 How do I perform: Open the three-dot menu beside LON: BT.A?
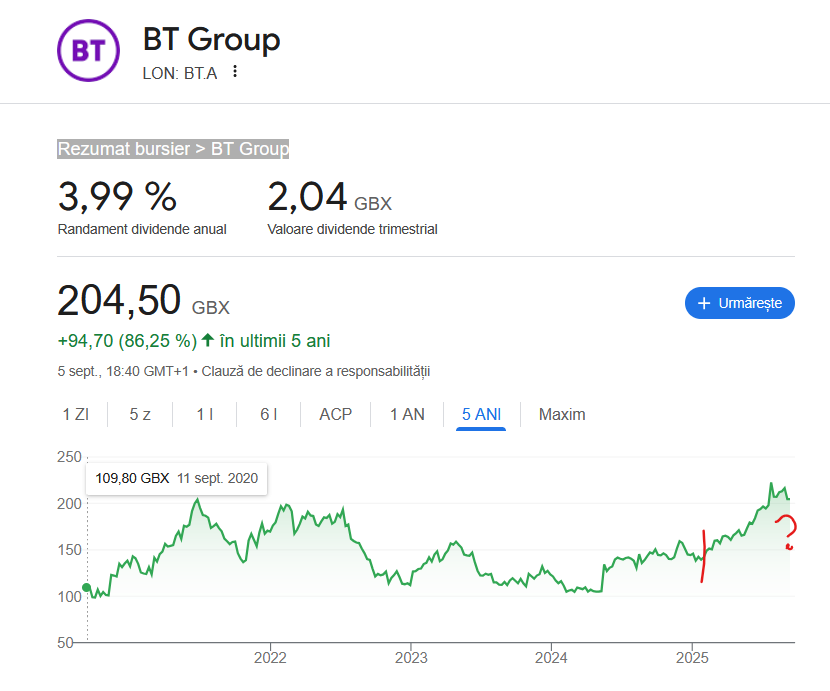(x=235, y=72)
